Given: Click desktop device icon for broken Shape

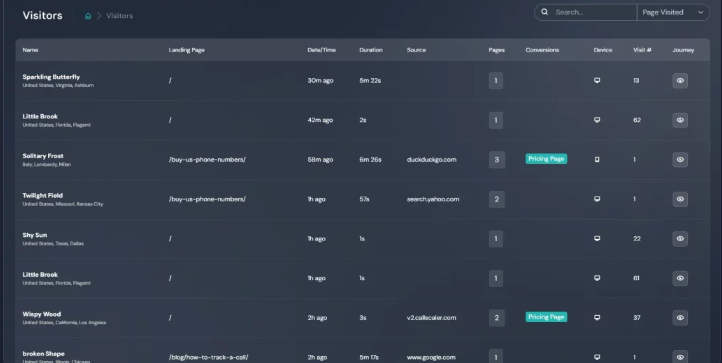Looking at the screenshot, I should tap(597, 357).
